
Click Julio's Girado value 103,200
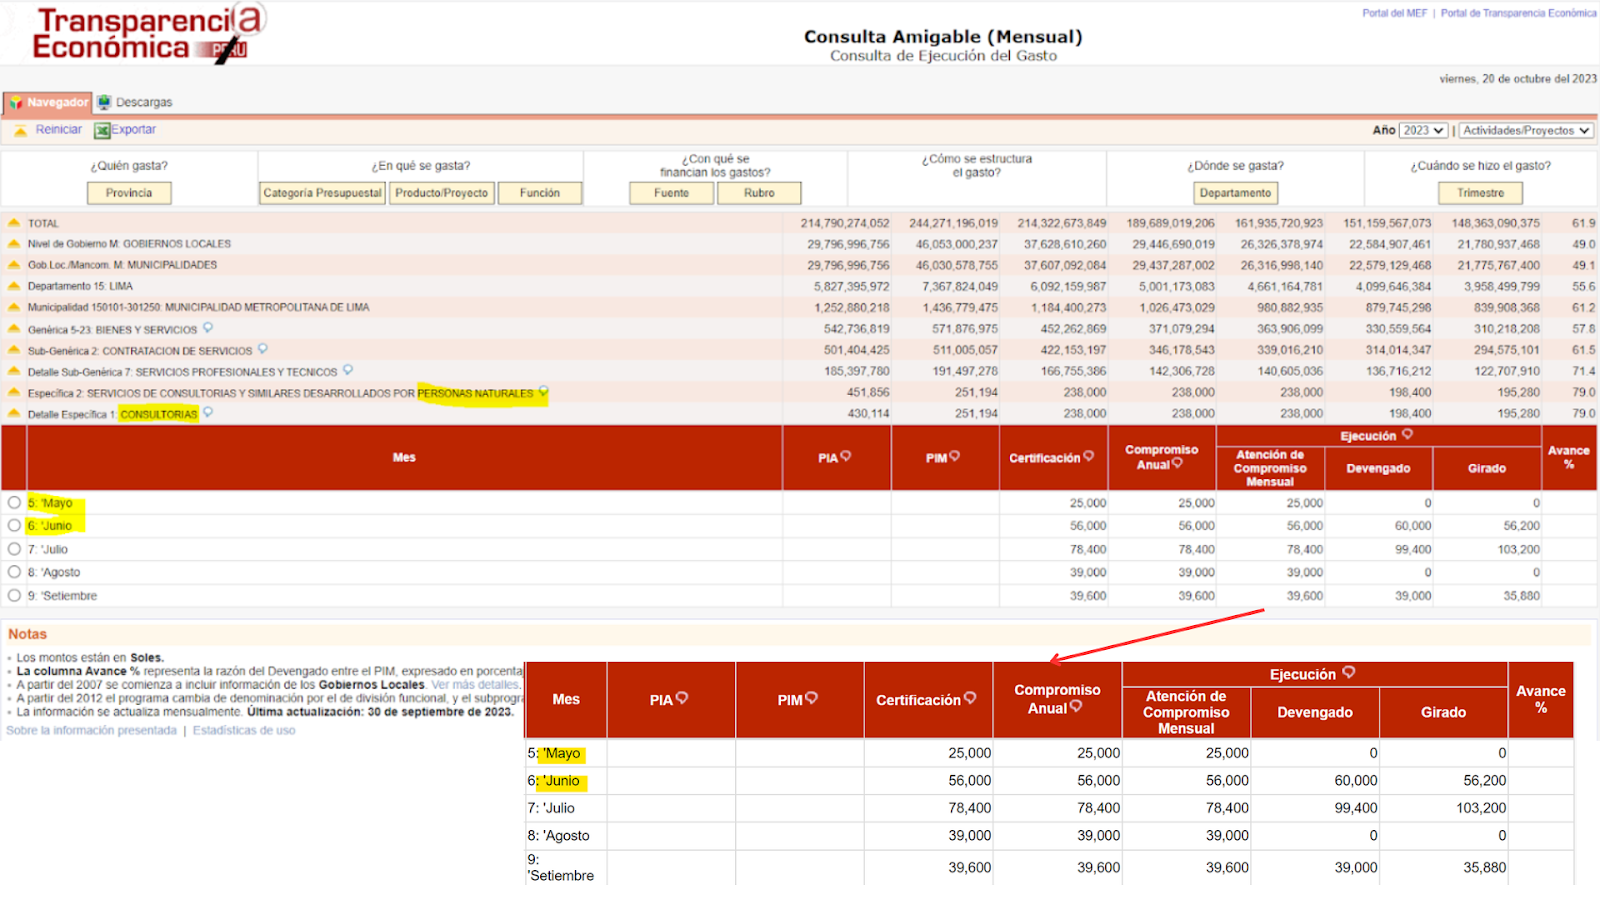tap(1519, 550)
